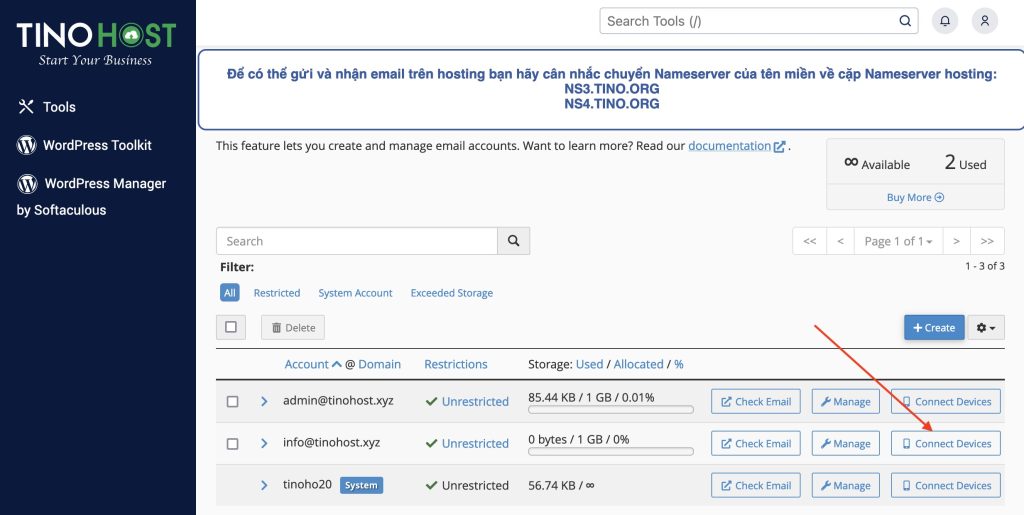
Task: Click the Delete button
Action: pos(293,328)
